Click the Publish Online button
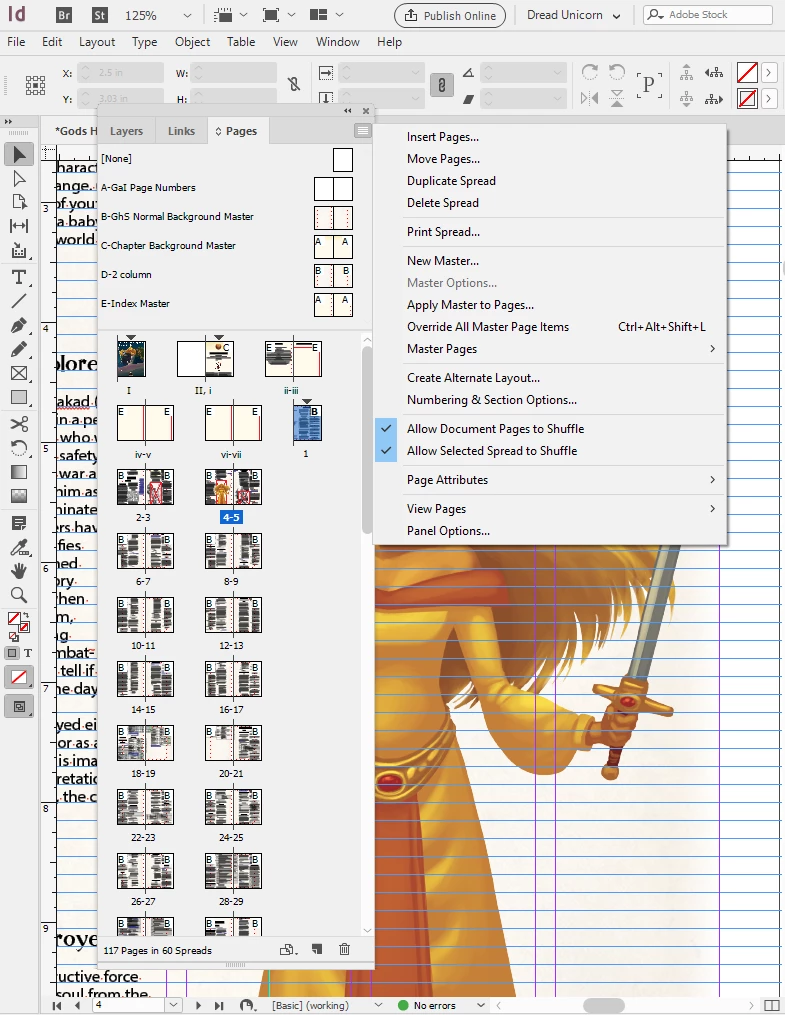Image resolution: width=785 pixels, height=1015 pixels. point(450,16)
